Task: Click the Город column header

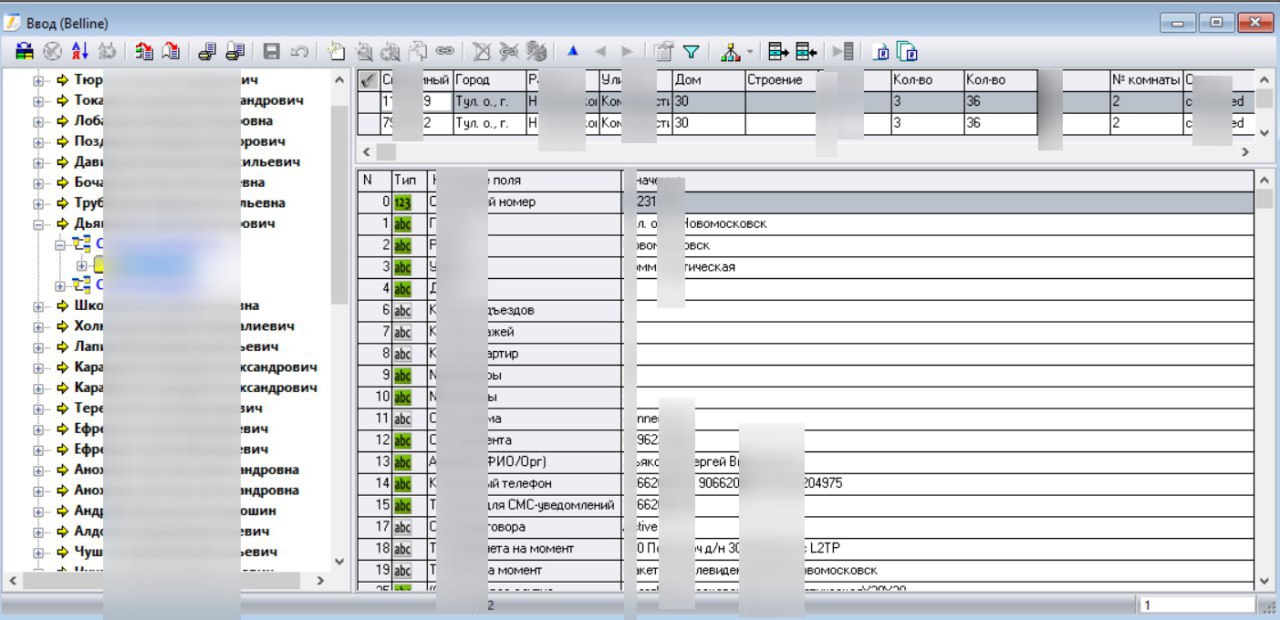Action: [x=487, y=80]
